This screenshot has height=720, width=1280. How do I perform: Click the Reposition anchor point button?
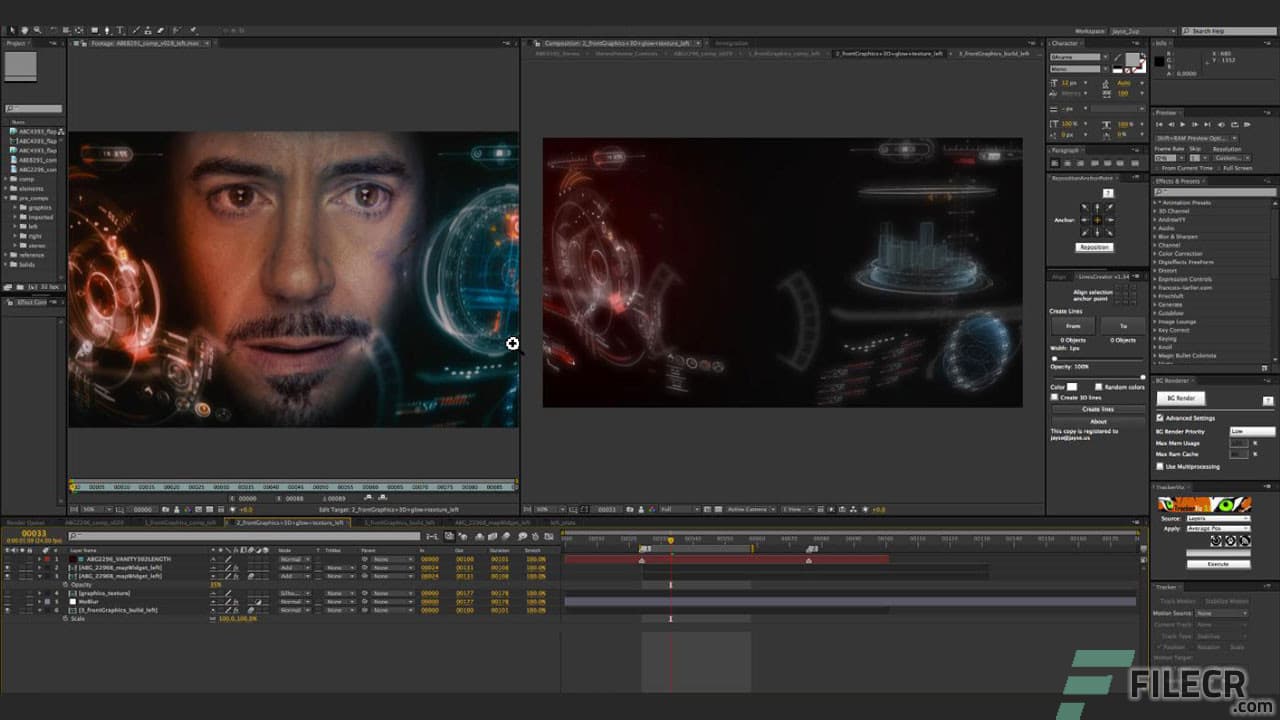[1094, 246]
